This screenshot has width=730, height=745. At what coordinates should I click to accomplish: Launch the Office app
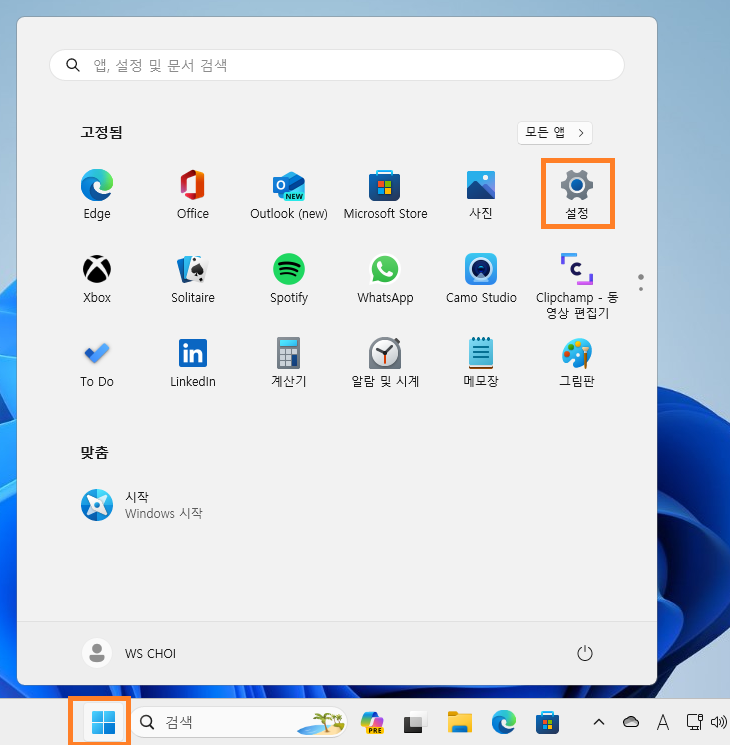click(192, 194)
